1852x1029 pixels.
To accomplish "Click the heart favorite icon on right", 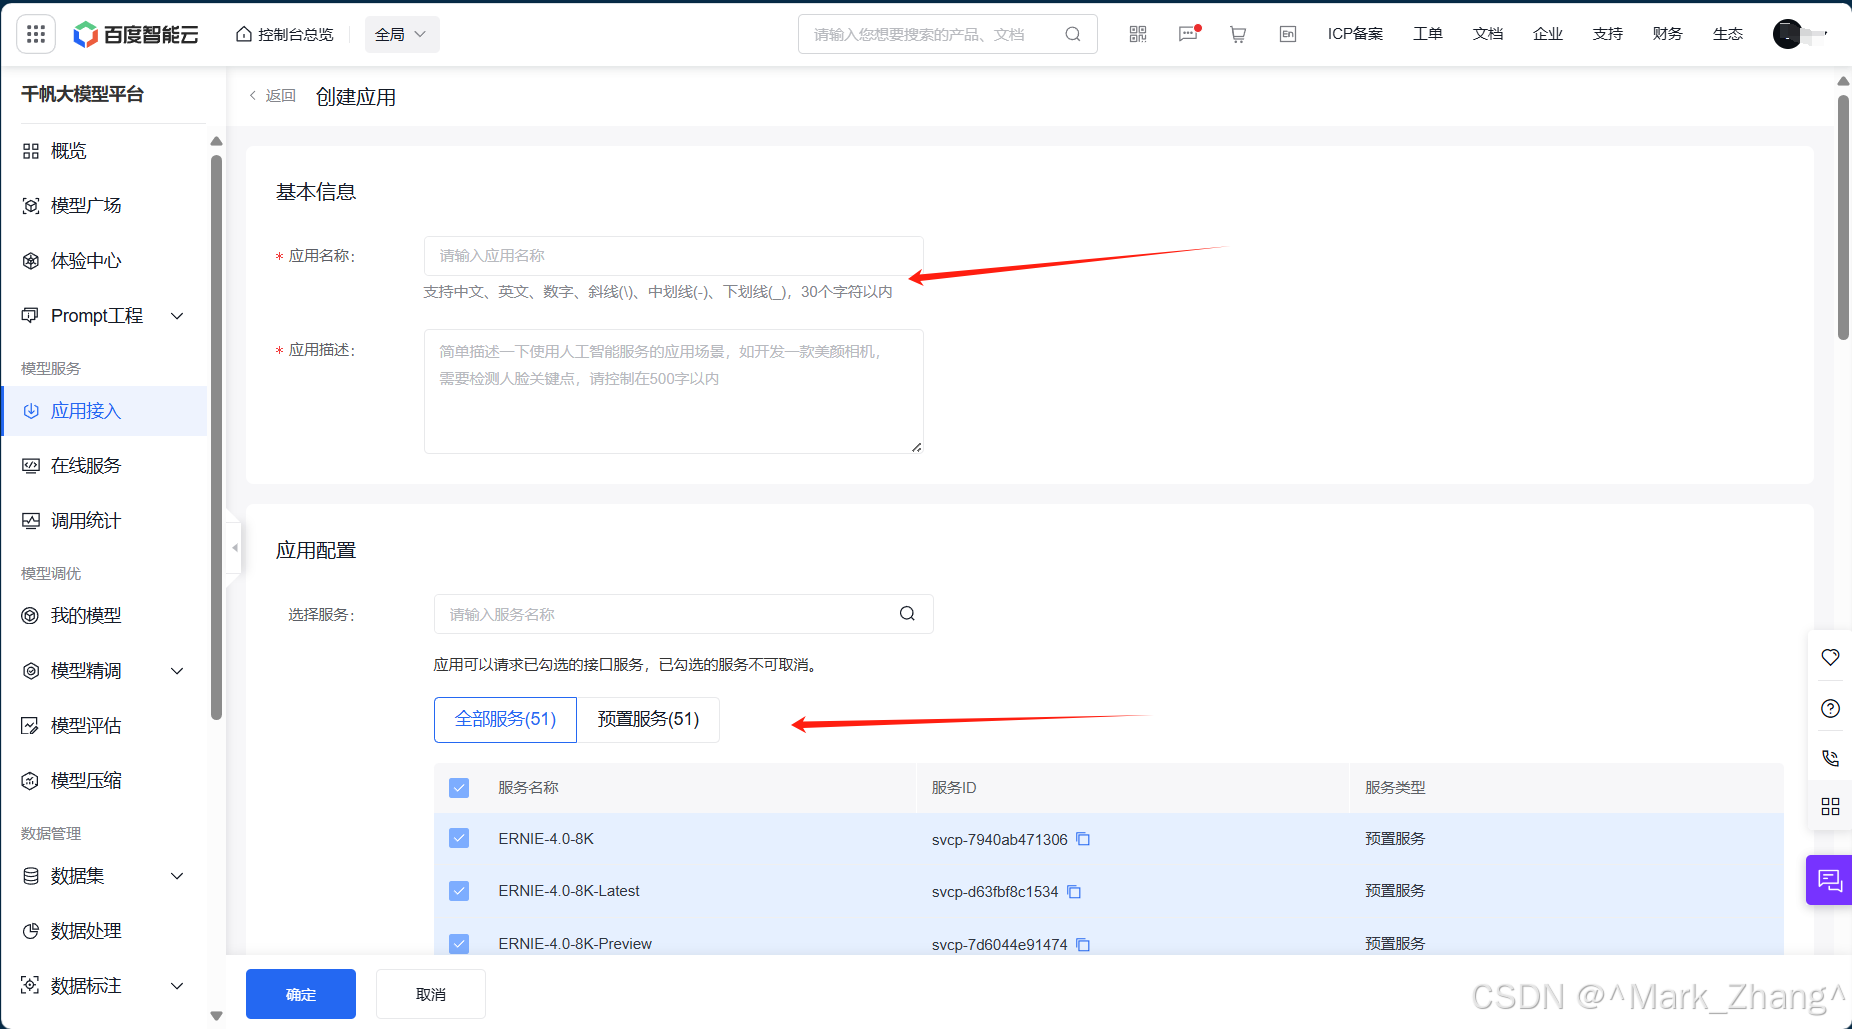I will point(1830,657).
